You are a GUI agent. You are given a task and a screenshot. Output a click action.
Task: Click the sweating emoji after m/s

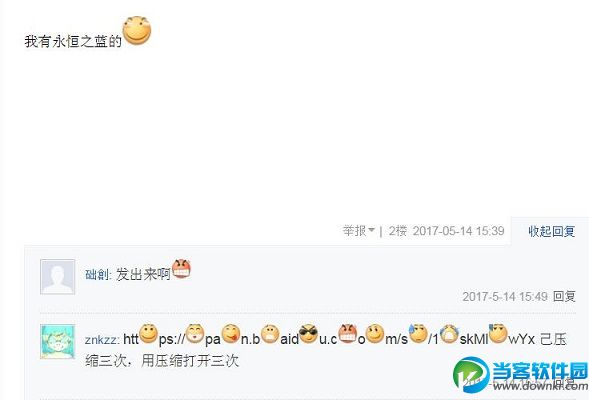point(418,334)
